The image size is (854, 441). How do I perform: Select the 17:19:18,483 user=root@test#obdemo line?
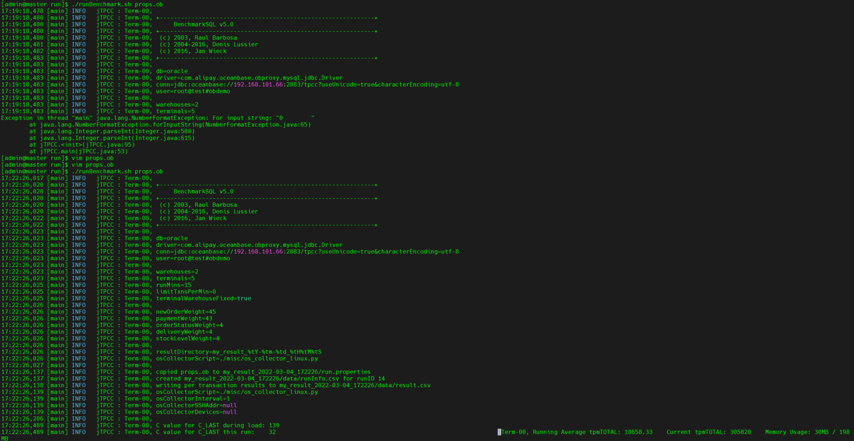pyautogui.click(x=115, y=91)
